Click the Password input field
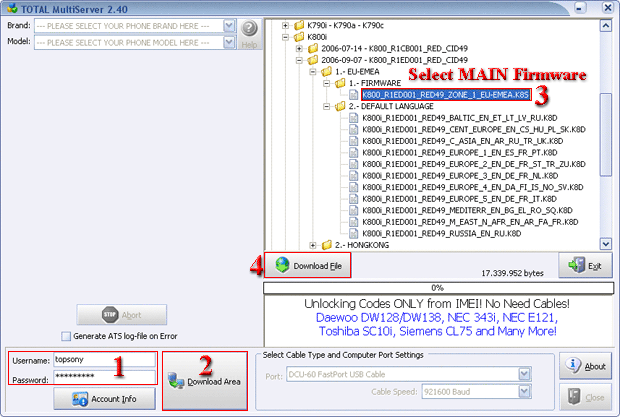Viewport: 620px width, 417px height. click(x=104, y=377)
